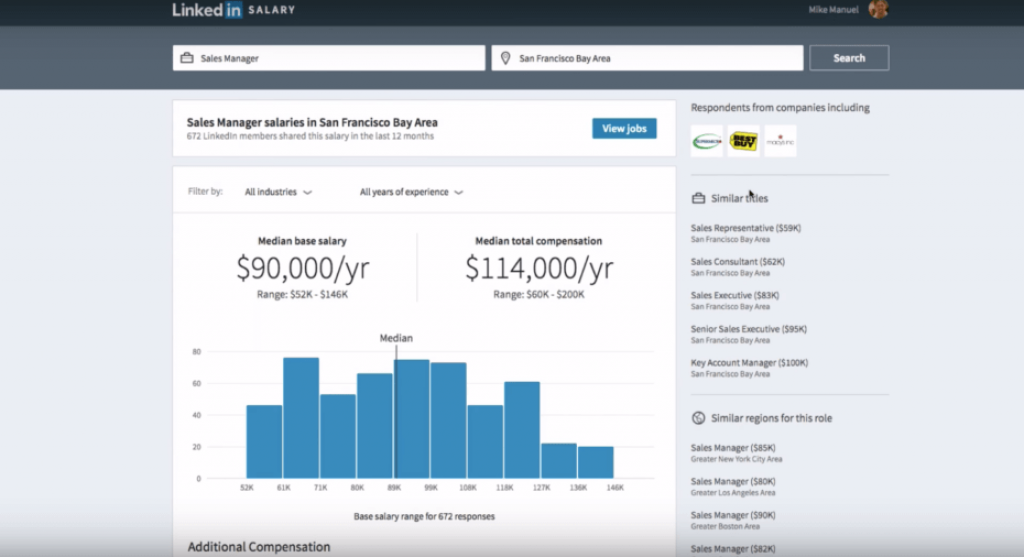Click the San Francisco Bay Area location field
The width and height of the screenshot is (1024, 557).
click(647, 58)
